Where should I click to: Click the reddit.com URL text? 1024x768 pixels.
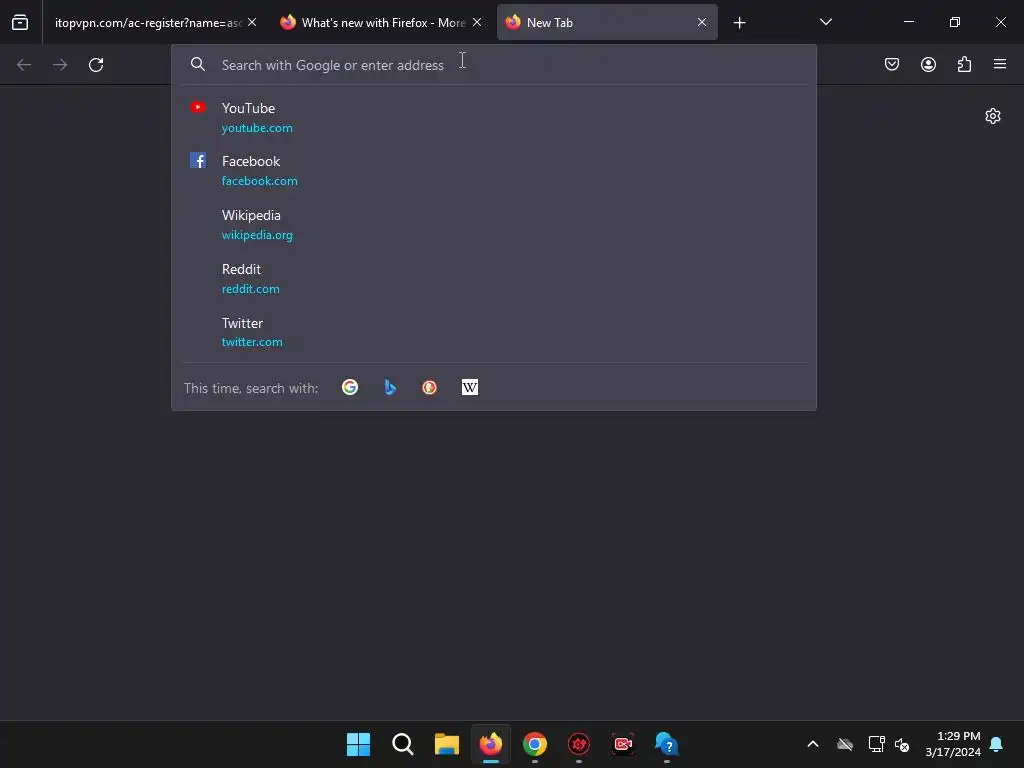[250, 289]
